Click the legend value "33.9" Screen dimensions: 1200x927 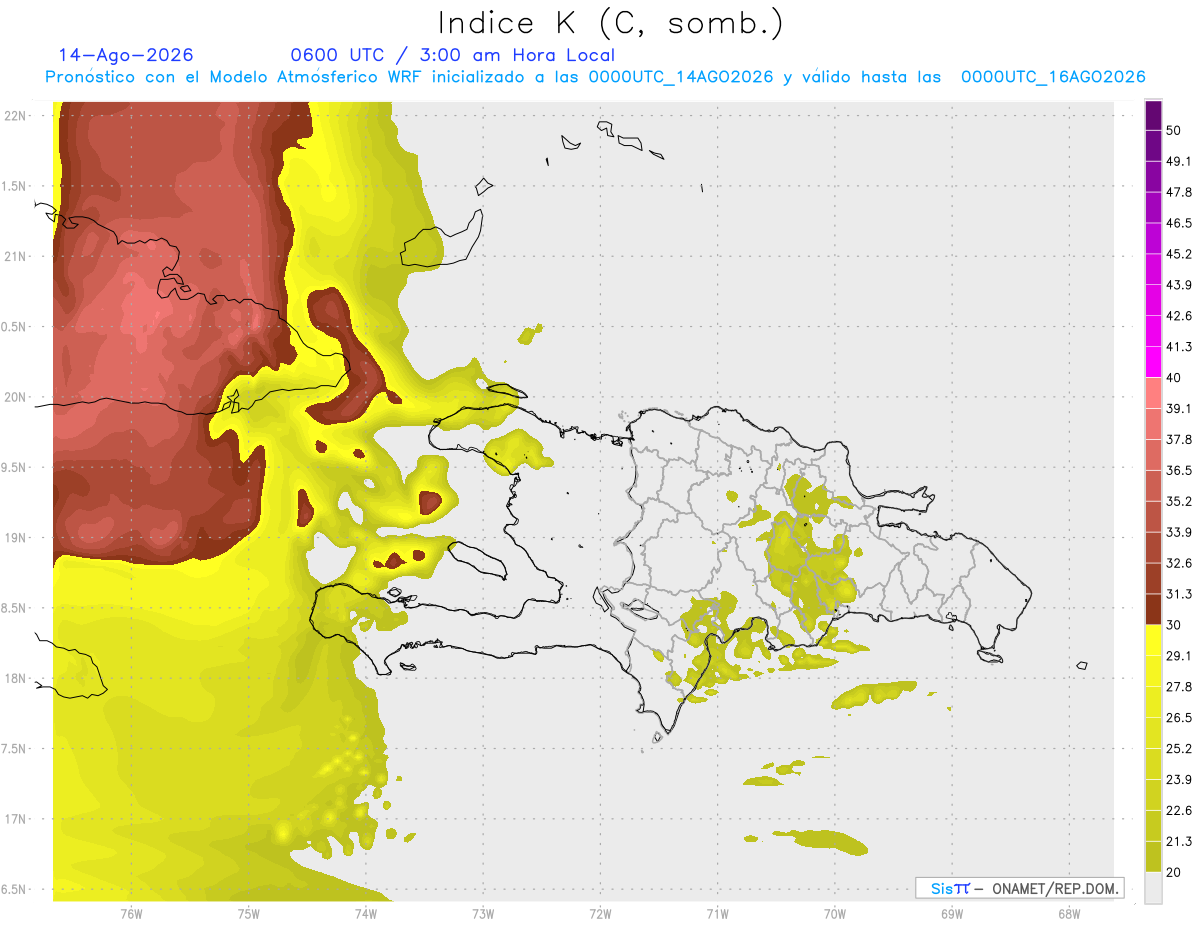(x=1179, y=532)
